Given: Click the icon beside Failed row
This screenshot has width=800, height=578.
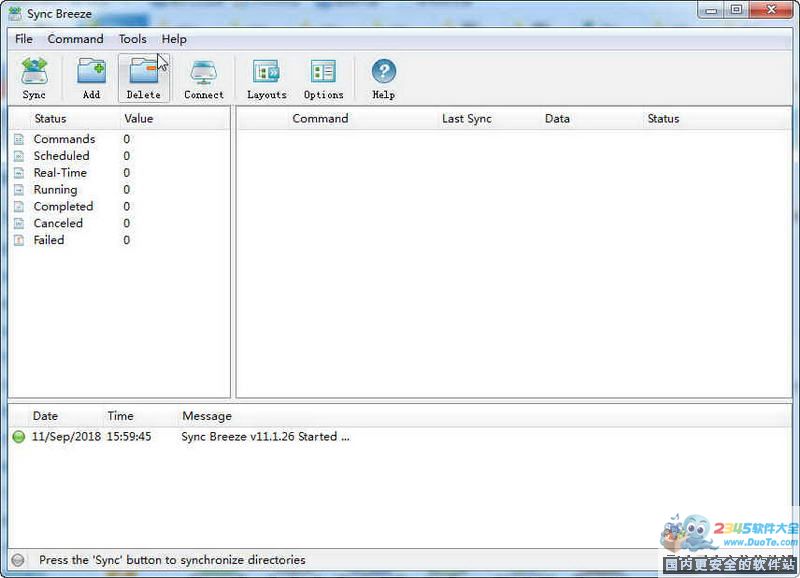Looking at the screenshot, I should click(x=19, y=240).
